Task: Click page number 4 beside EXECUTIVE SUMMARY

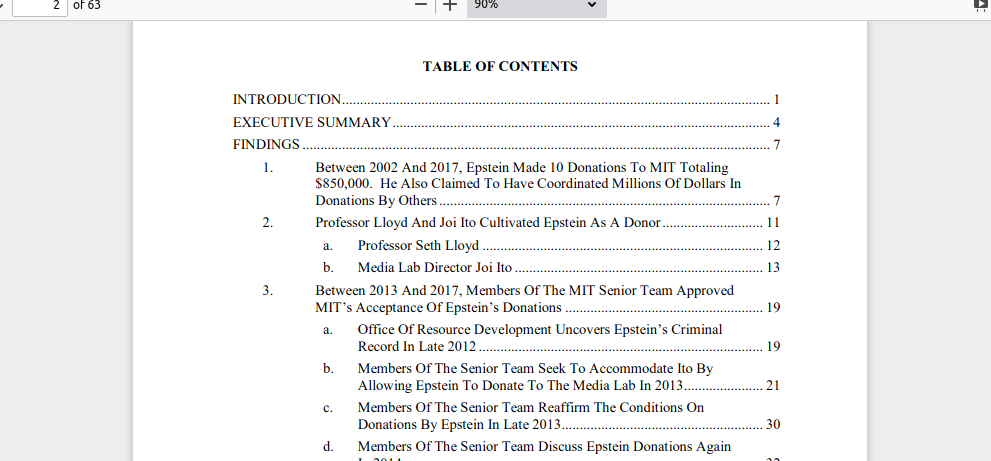Action: (x=777, y=123)
